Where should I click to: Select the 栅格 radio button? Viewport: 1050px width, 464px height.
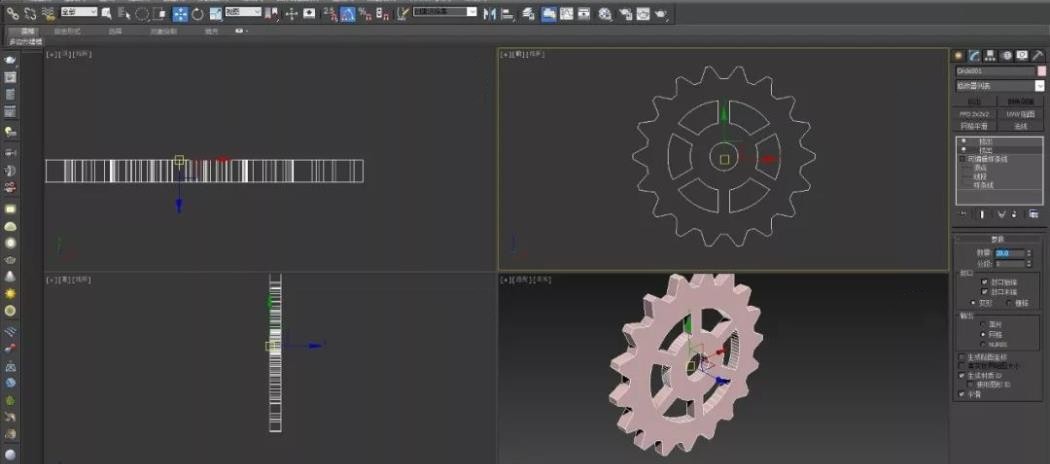[1009, 301]
